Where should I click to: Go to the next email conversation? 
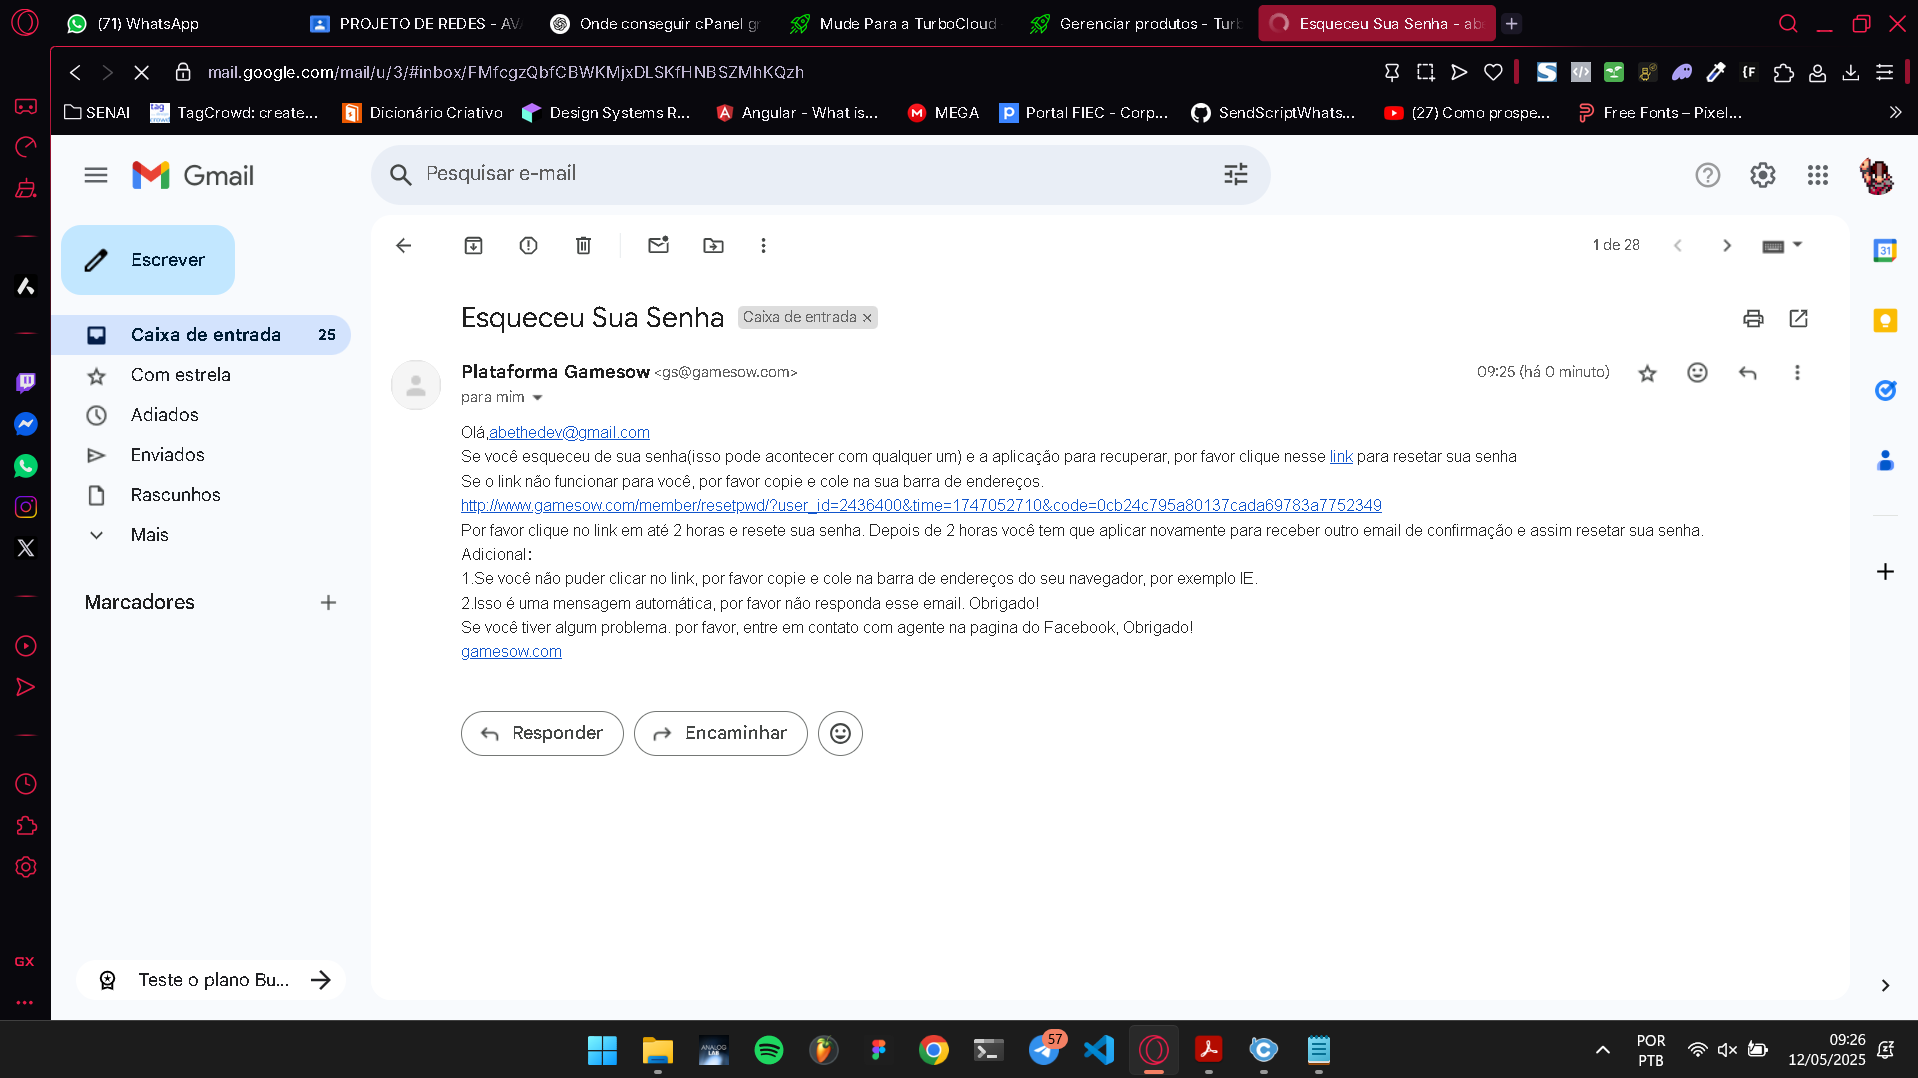click(1726, 245)
